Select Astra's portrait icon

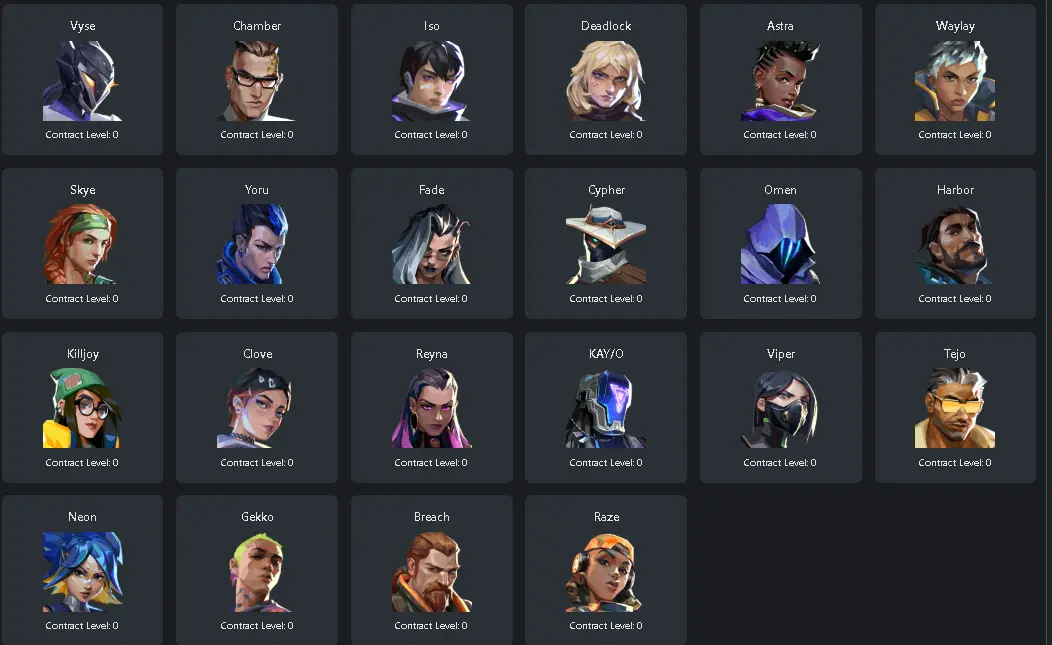(x=780, y=81)
